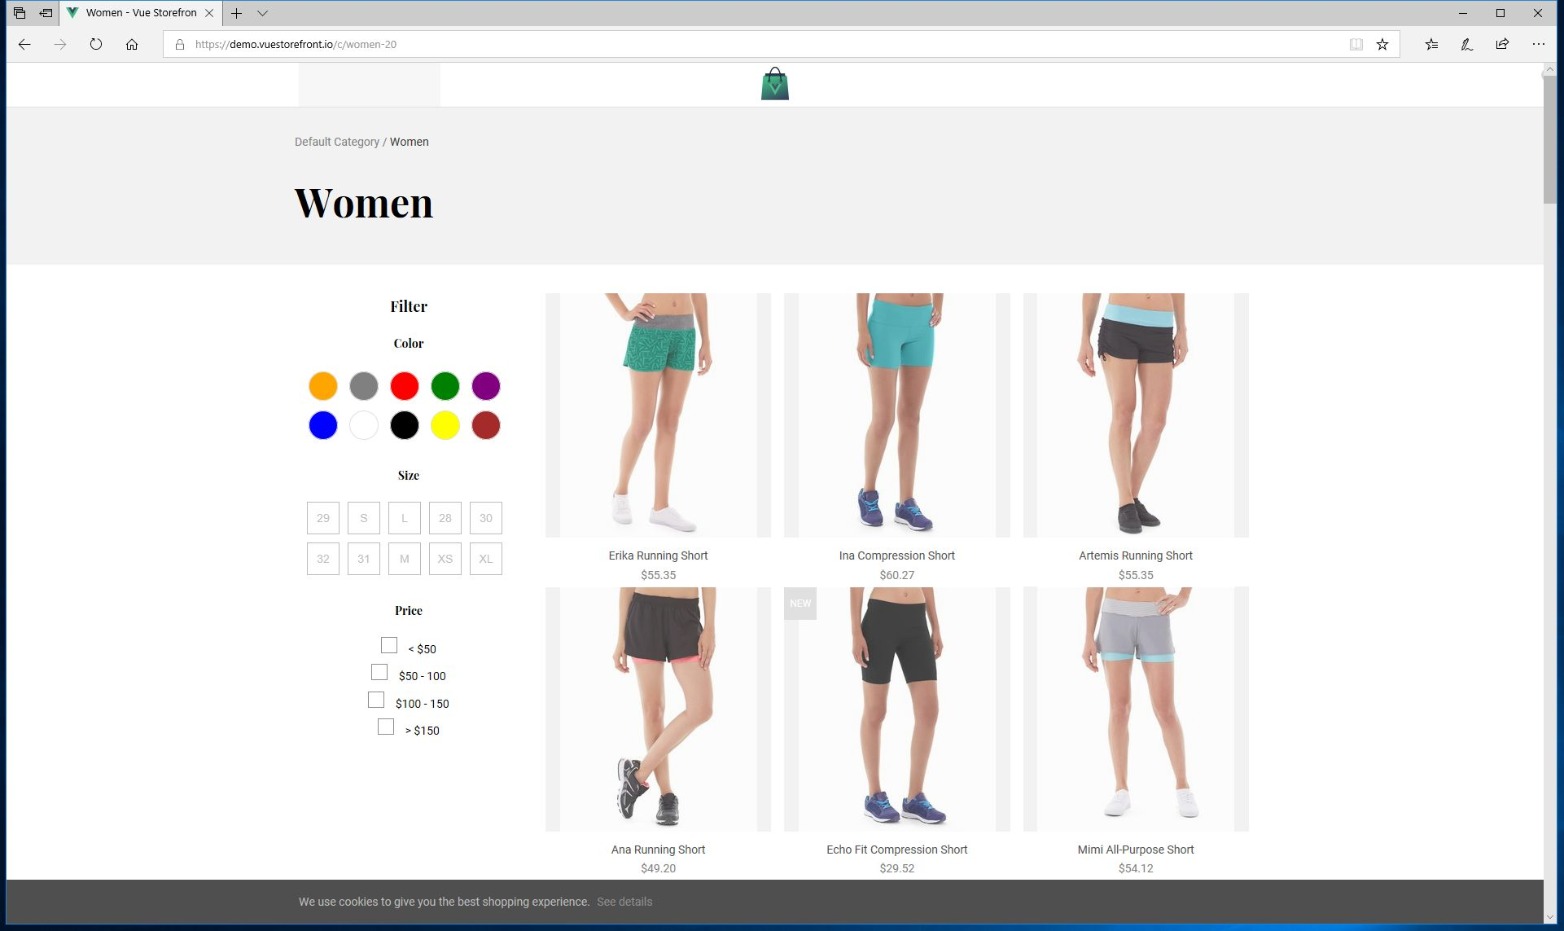
Task: Click the Echo Fit Compression Short title
Action: [897, 850]
